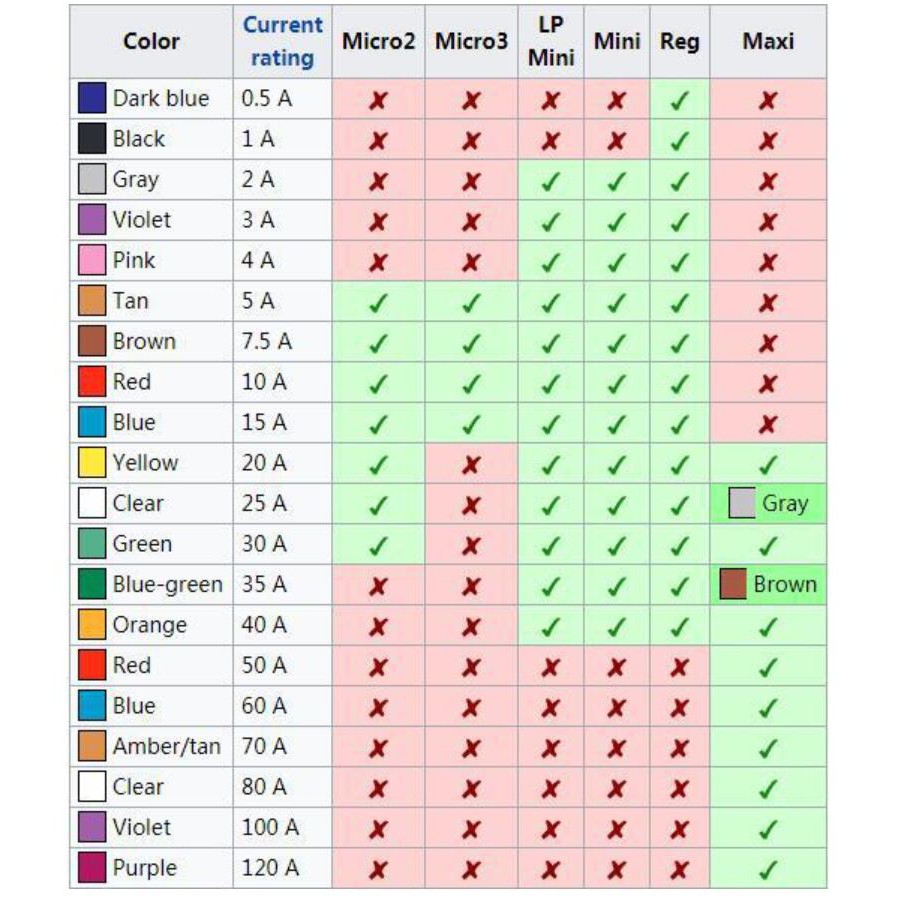Click the Maxi checkmark for 120 A row
This screenshot has width=903, height=903.
point(767,869)
